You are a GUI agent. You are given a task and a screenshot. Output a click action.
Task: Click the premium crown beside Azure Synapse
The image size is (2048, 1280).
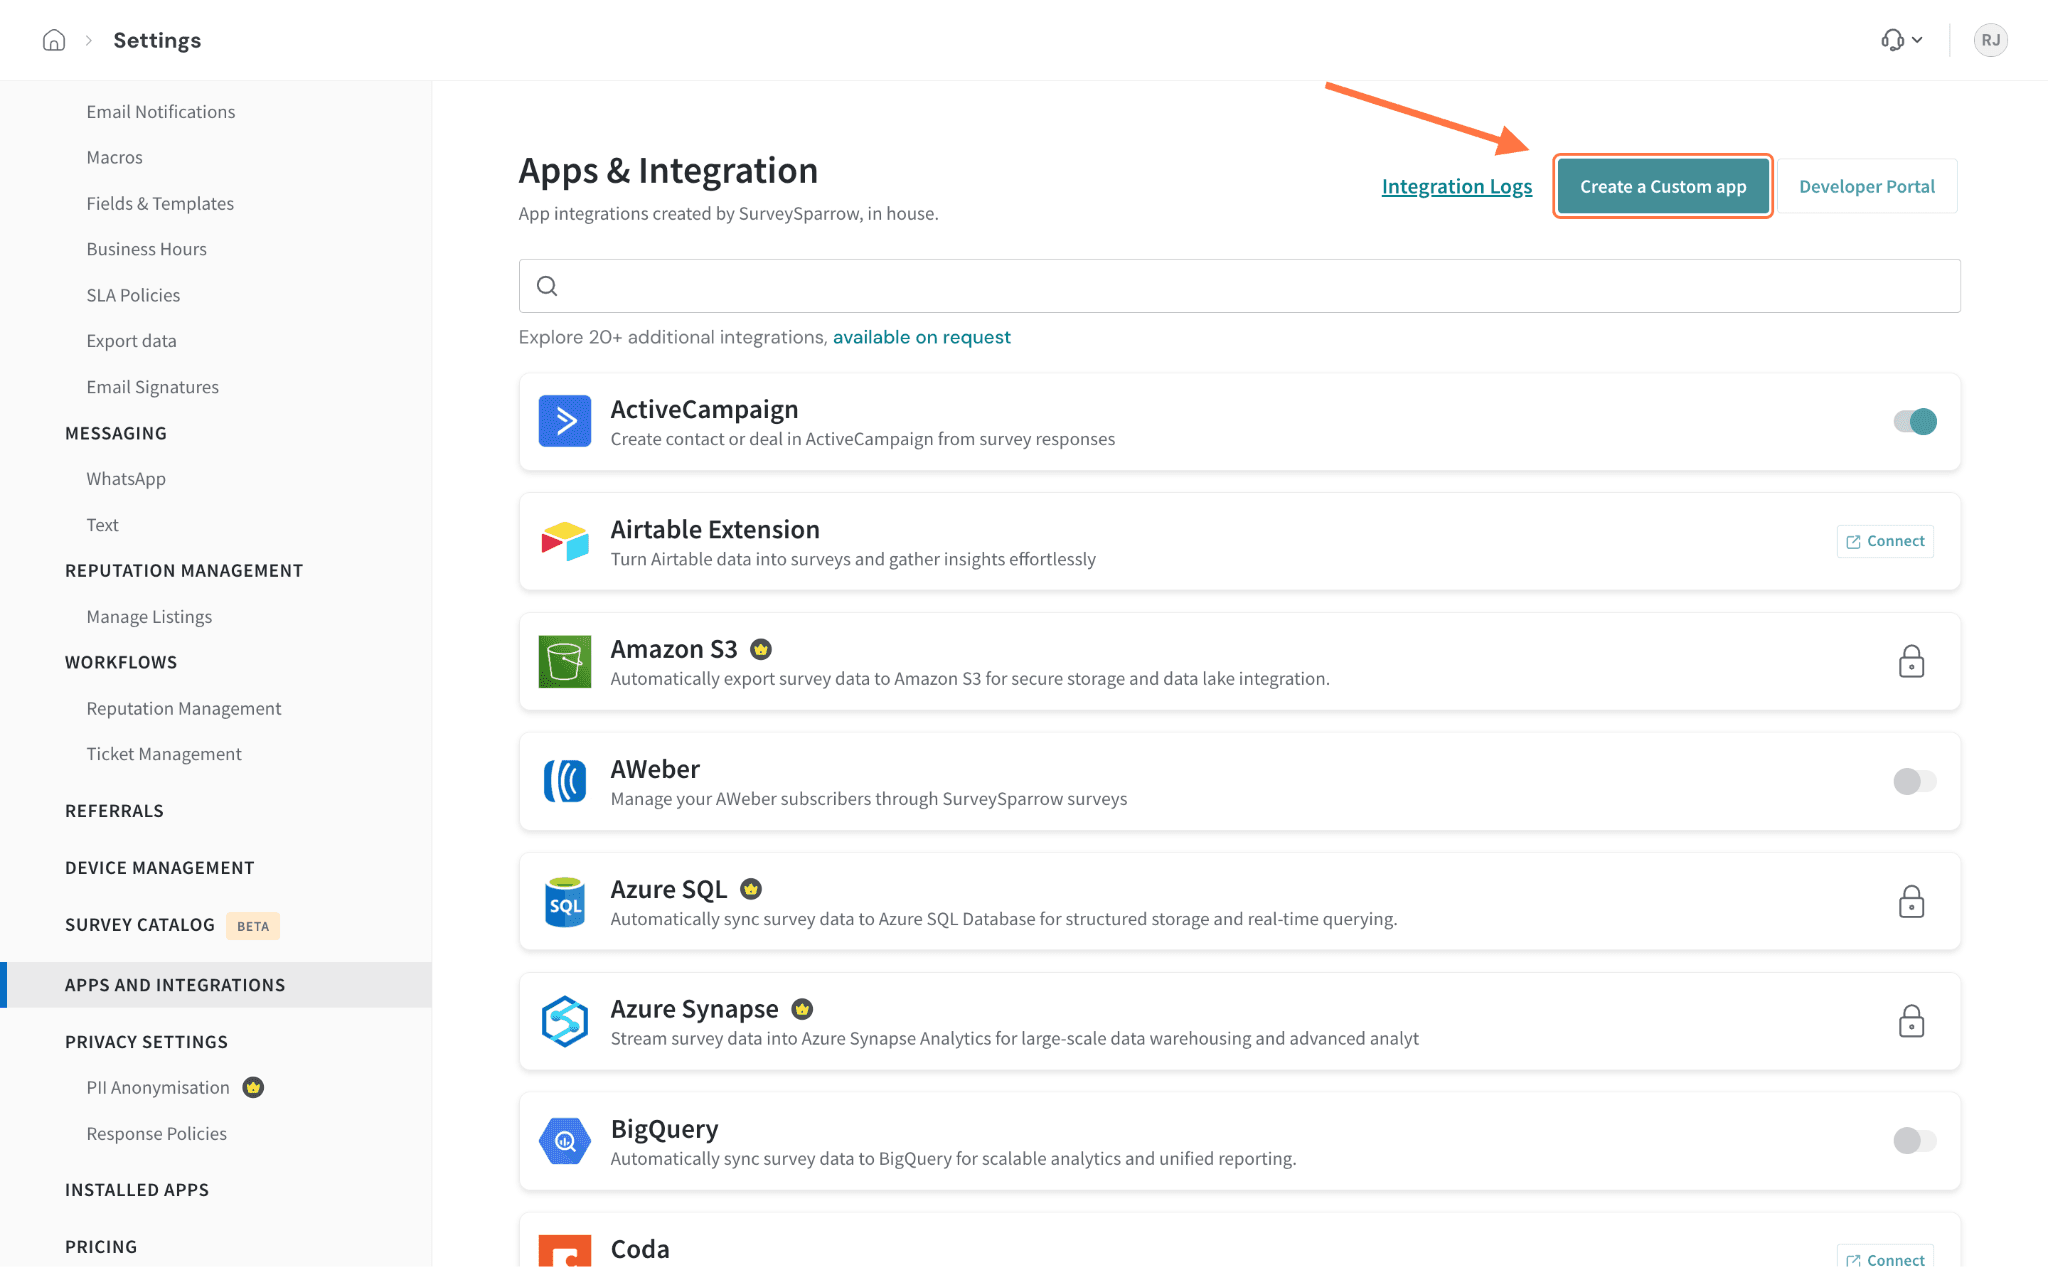(x=802, y=1009)
